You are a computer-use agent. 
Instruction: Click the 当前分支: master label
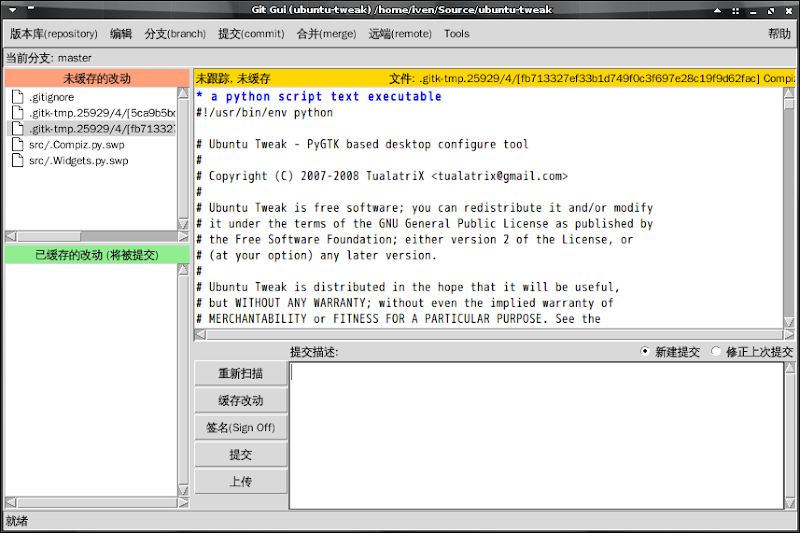(48, 58)
